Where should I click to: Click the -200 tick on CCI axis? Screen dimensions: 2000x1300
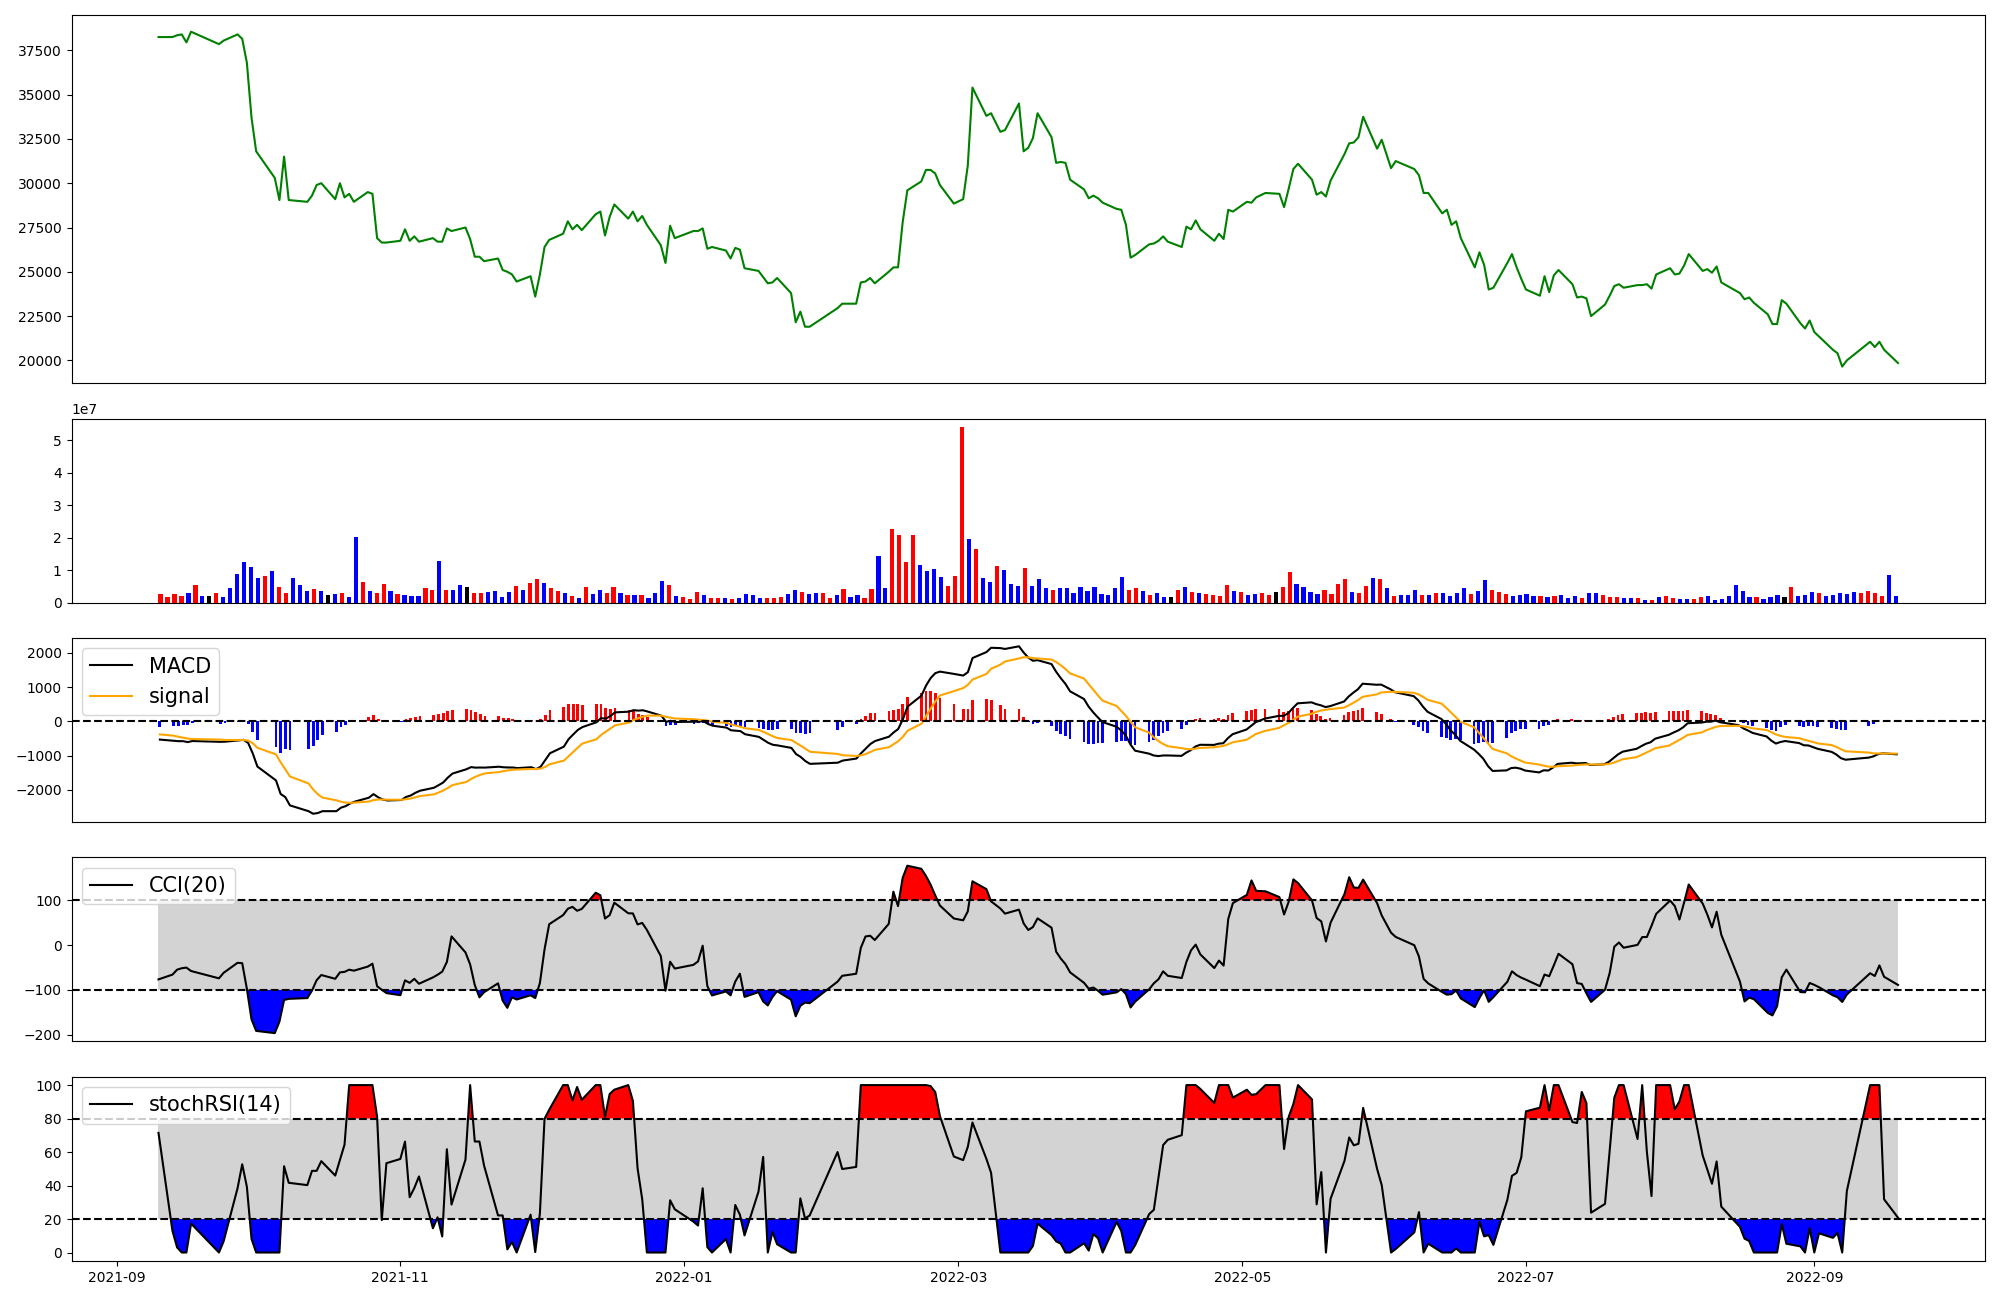tap(43, 1035)
